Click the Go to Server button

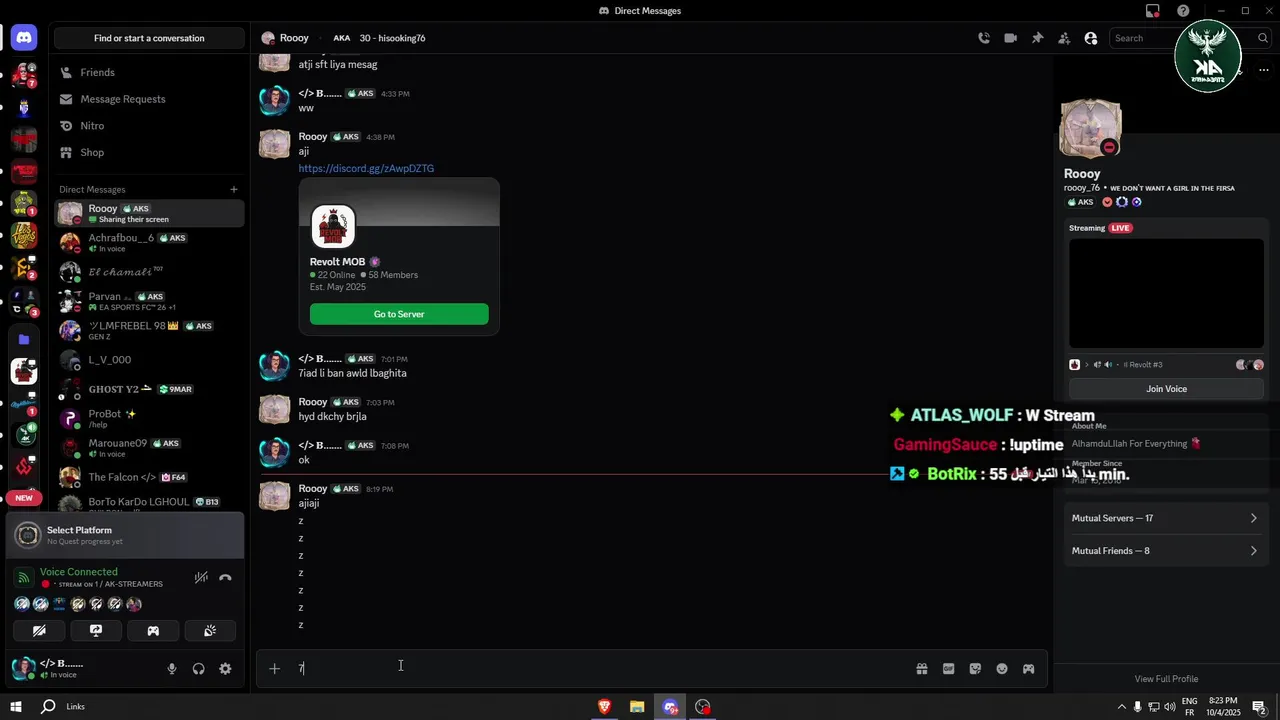[399, 314]
